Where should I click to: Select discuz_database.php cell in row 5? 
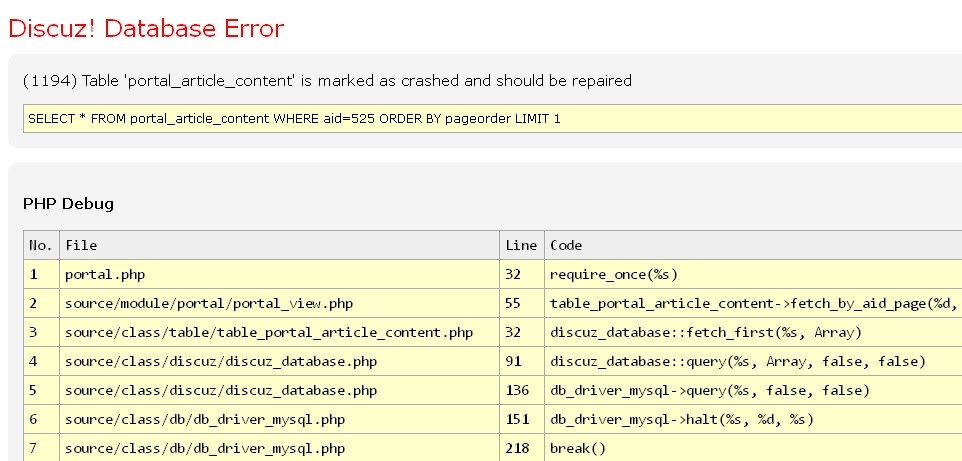pyautogui.click(x=280, y=390)
